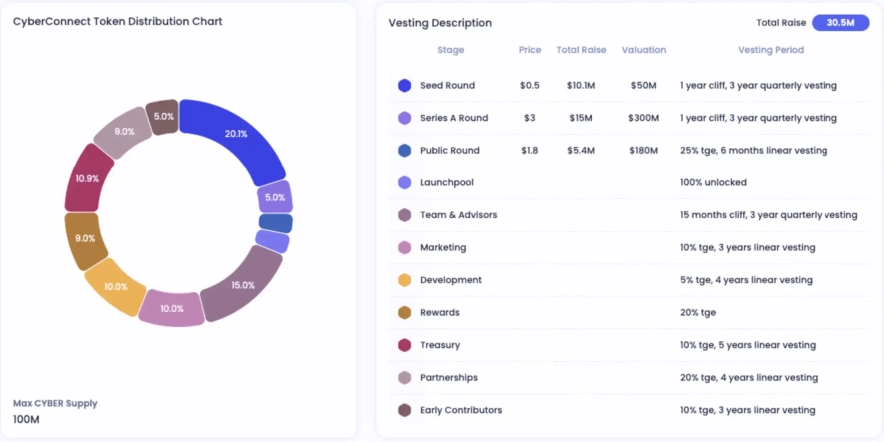Click the Rewards legend color dot
The image size is (884, 442).
click(x=404, y=313)
